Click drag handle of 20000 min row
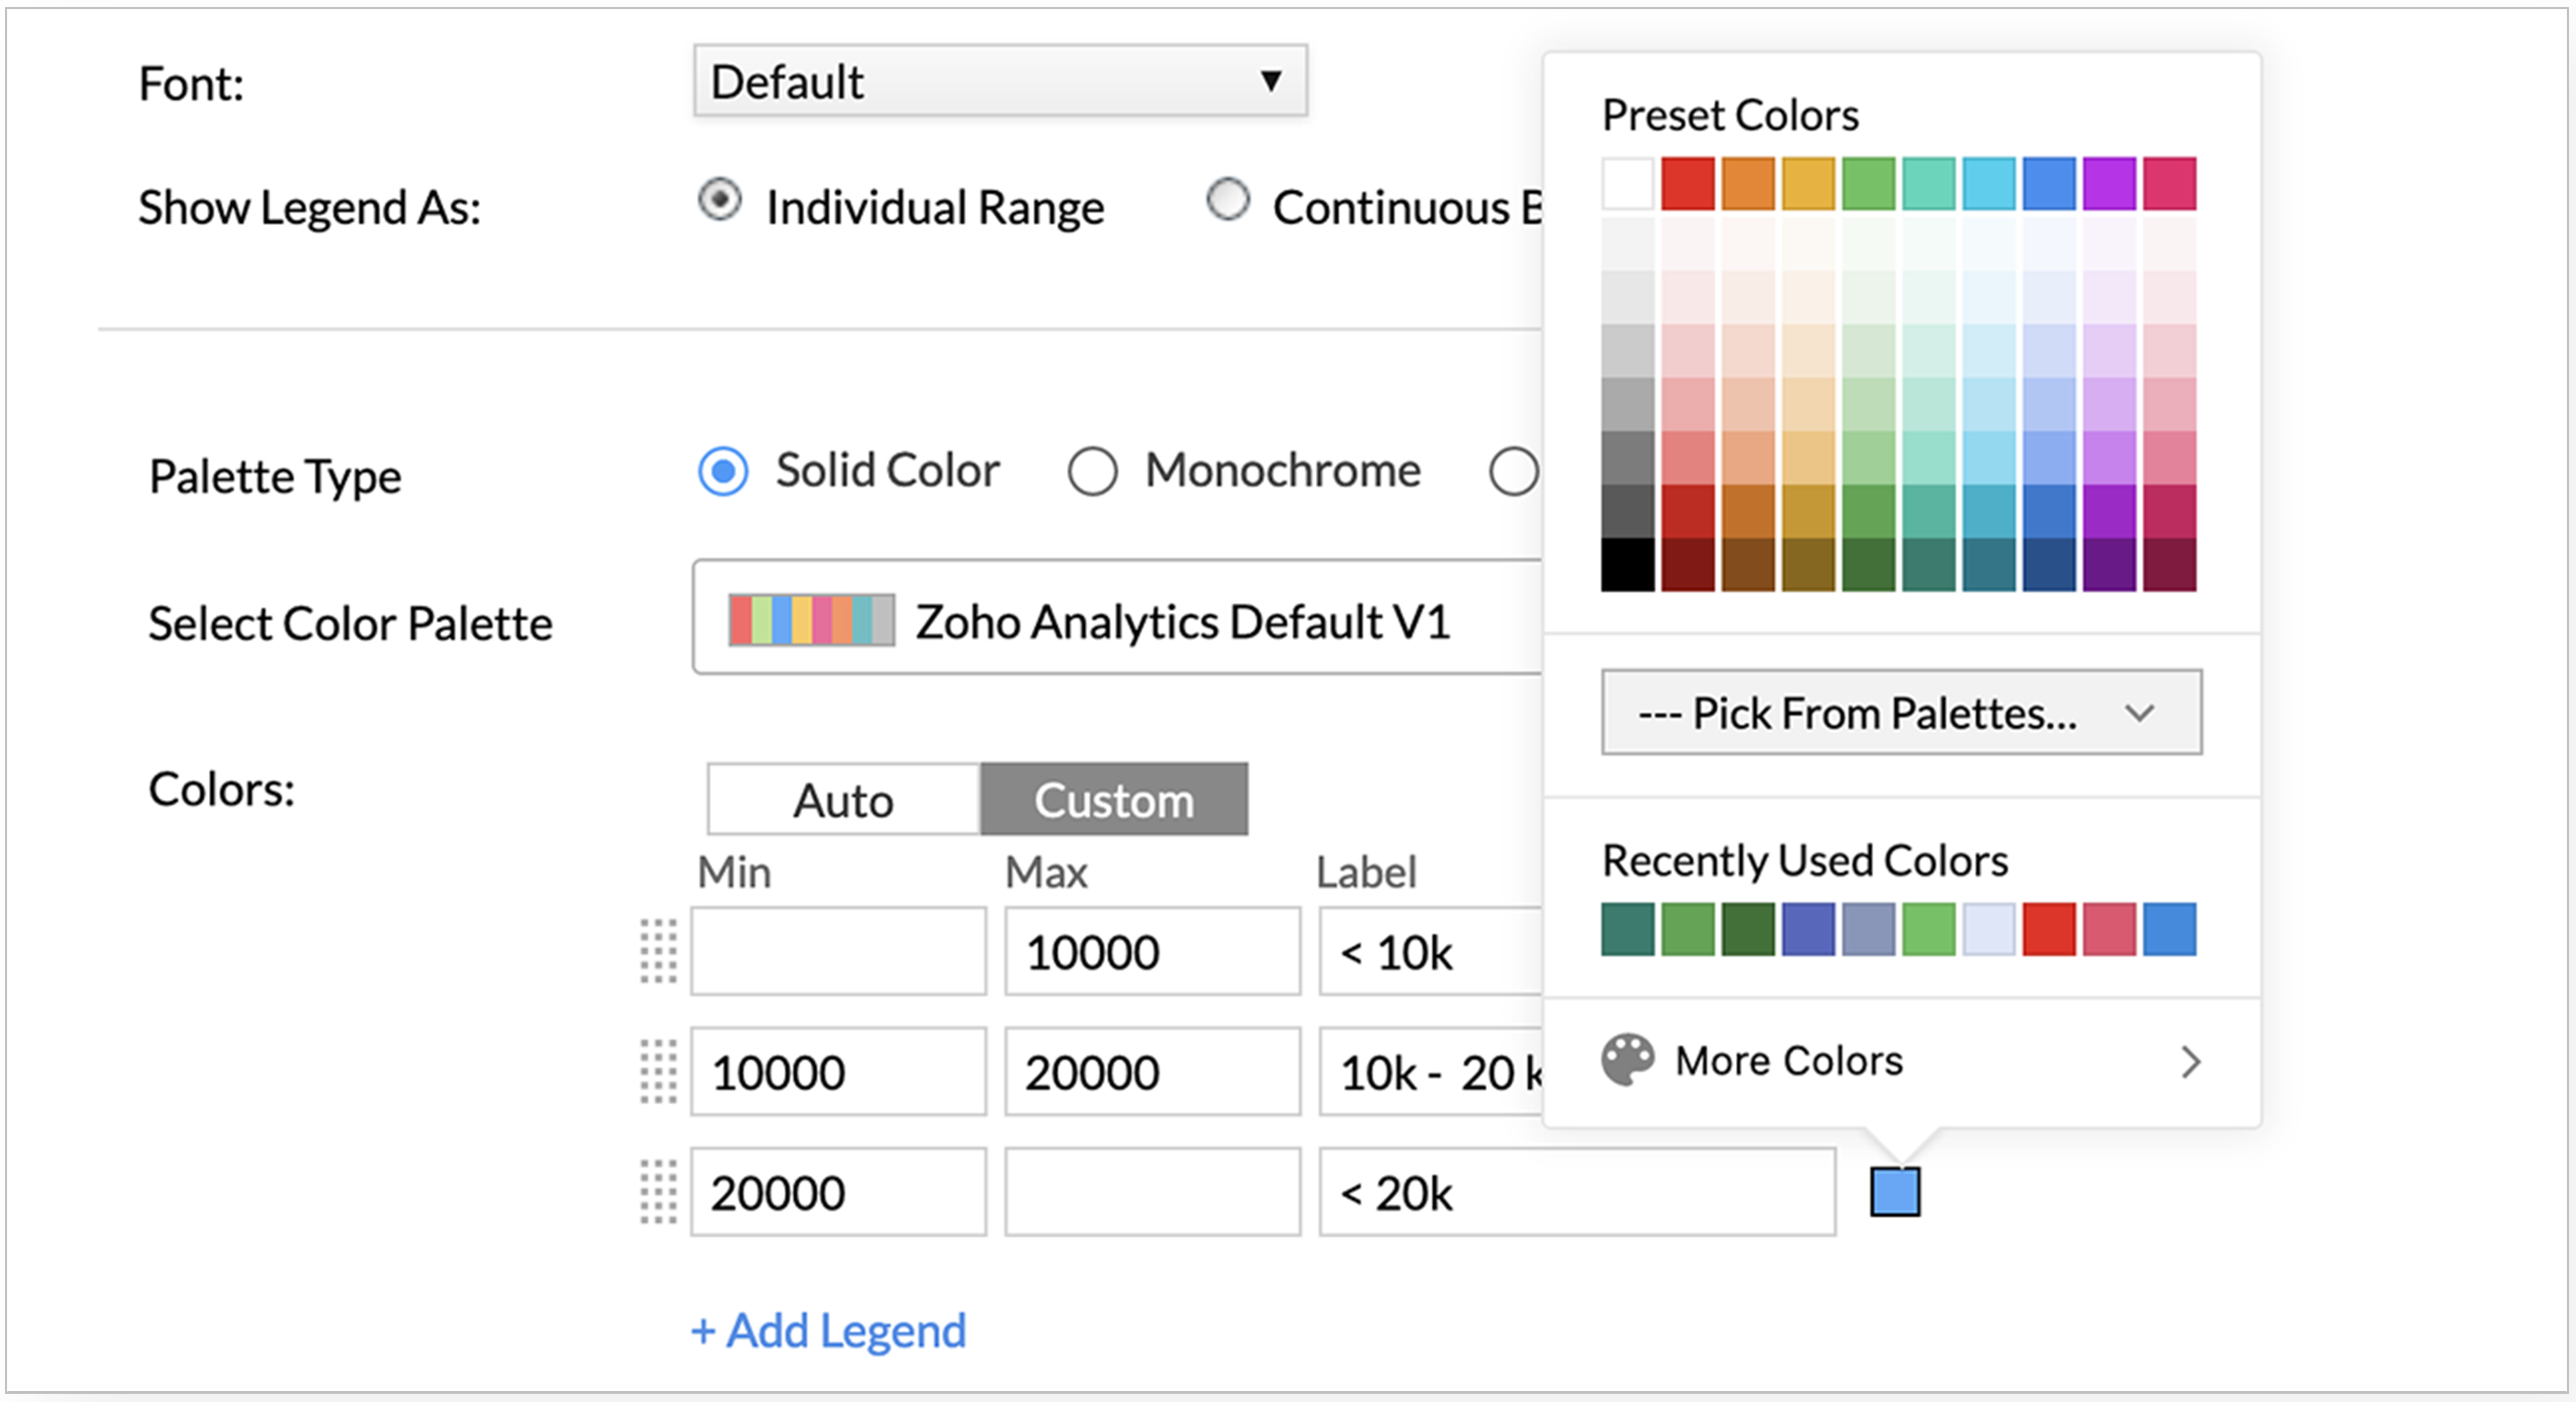This screenshot has height=1402, width=2576. pos(658,1192)
